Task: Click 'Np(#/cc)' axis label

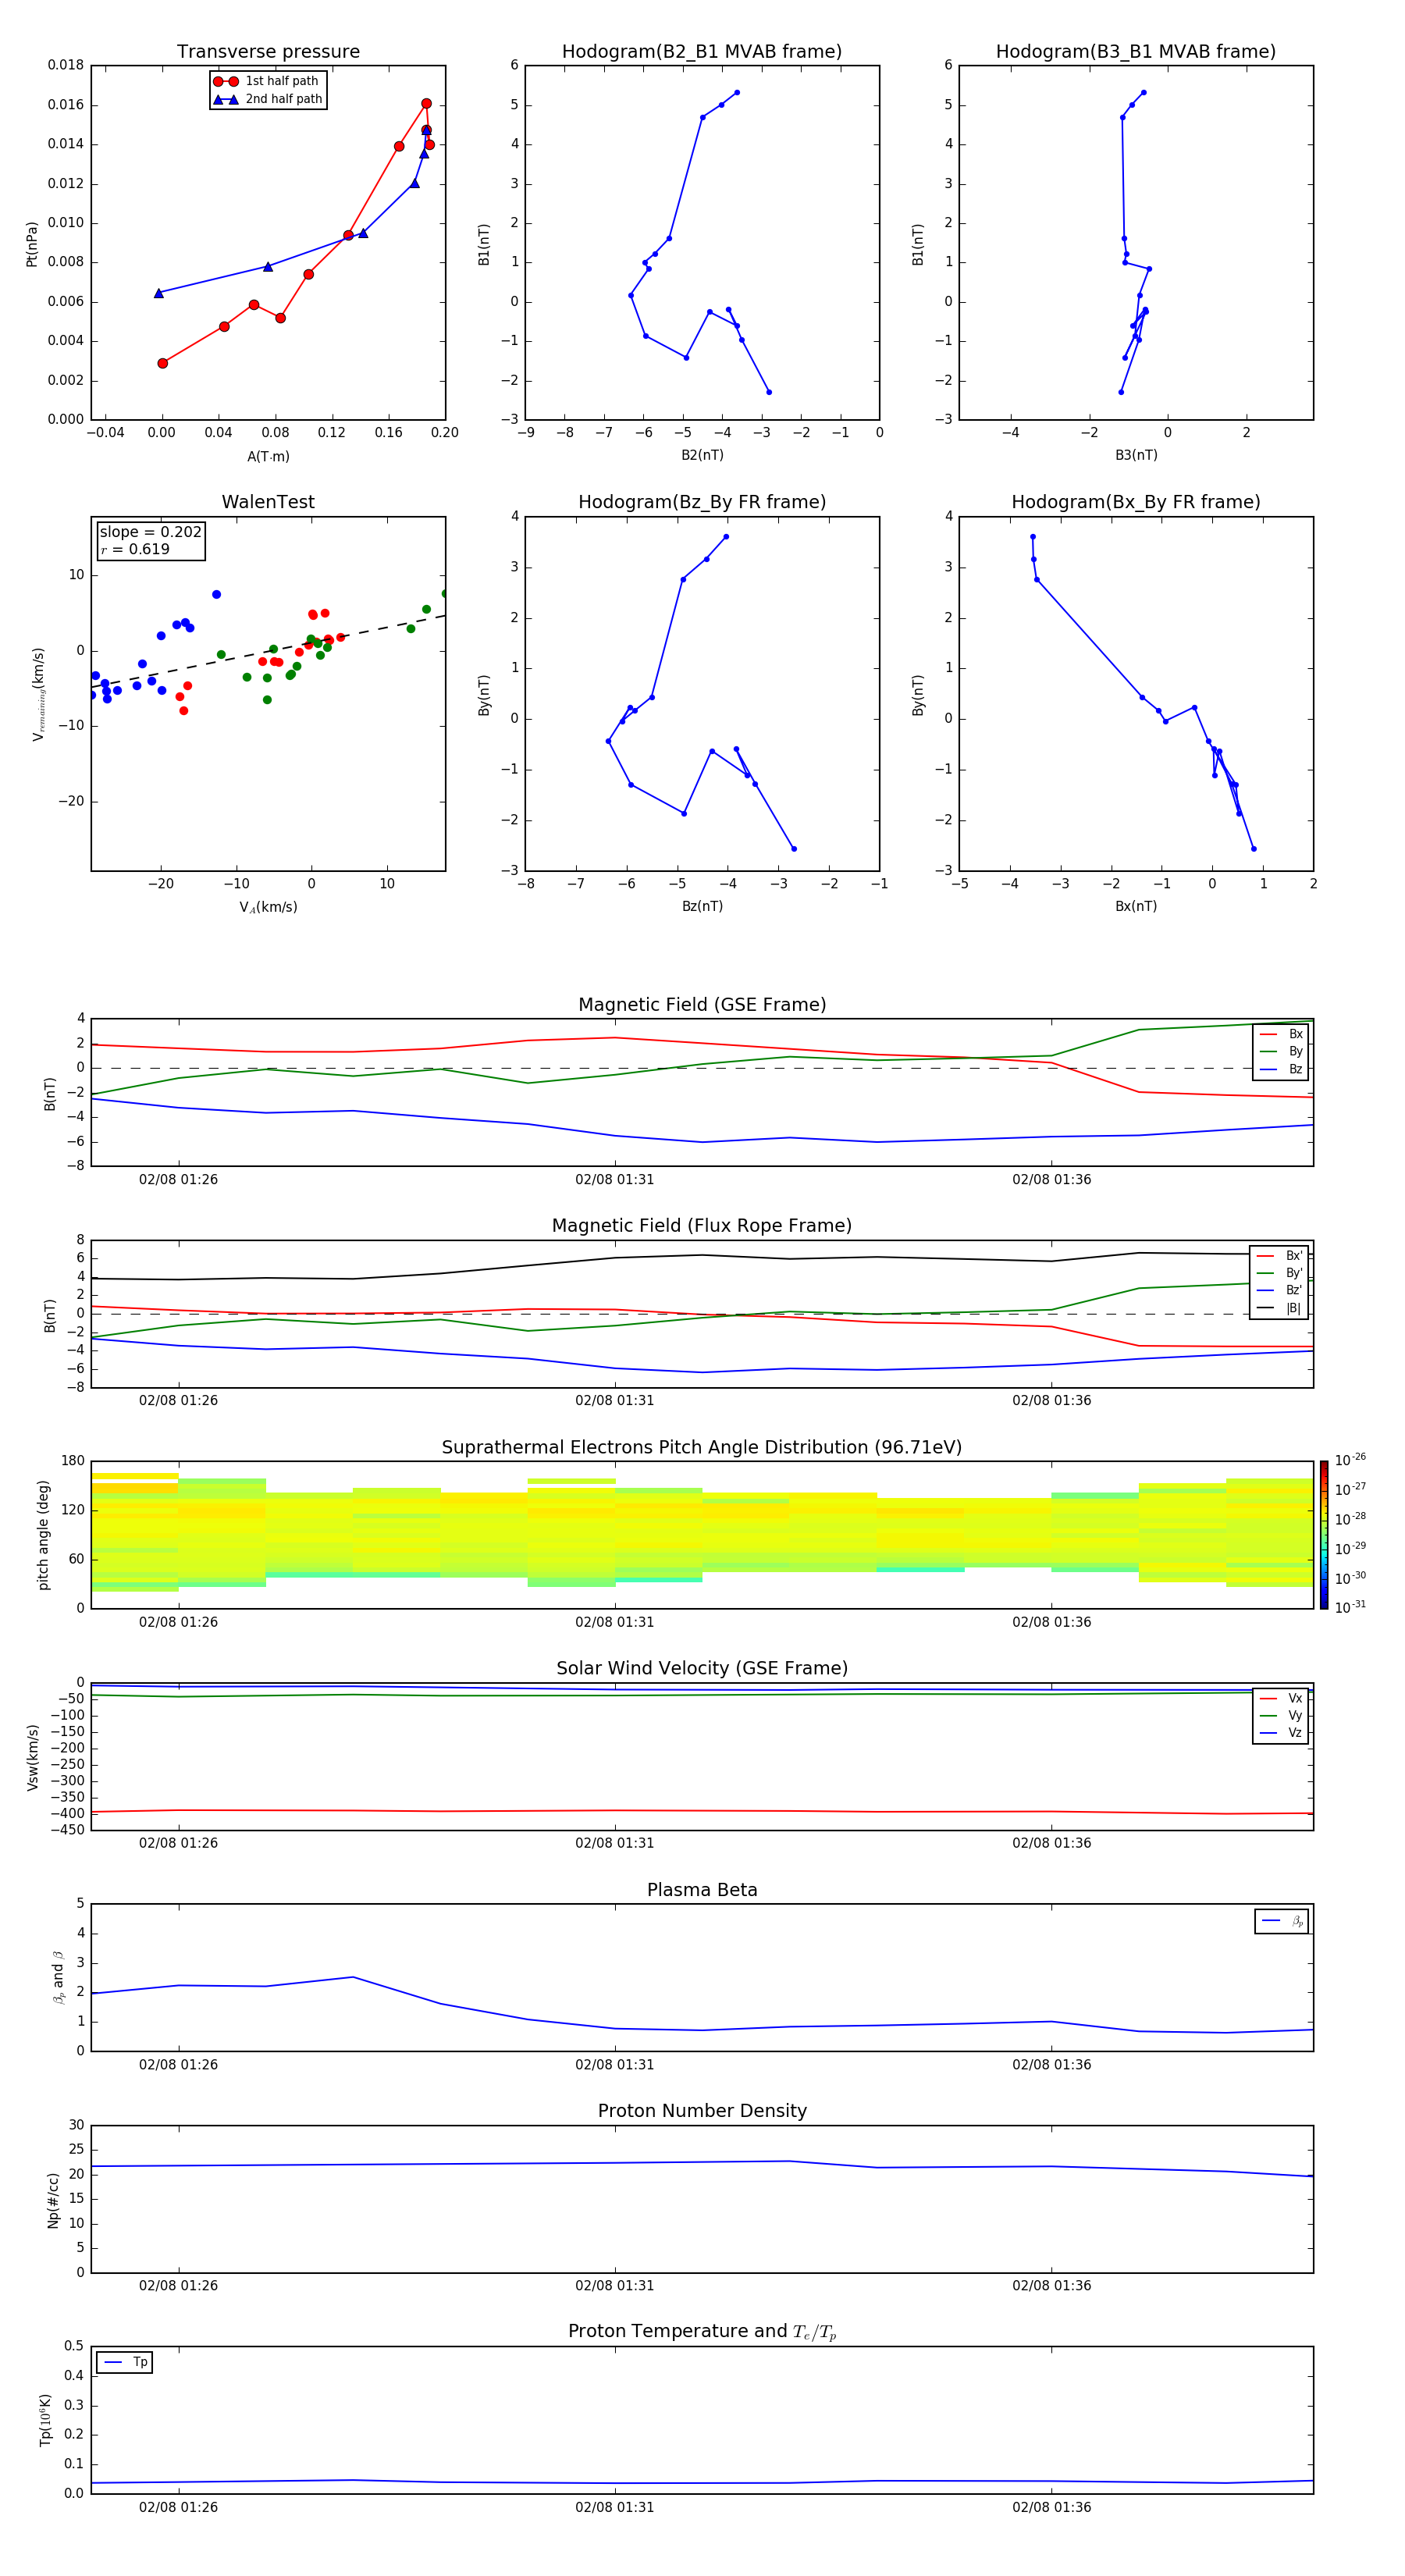Action: [53, 2200]
